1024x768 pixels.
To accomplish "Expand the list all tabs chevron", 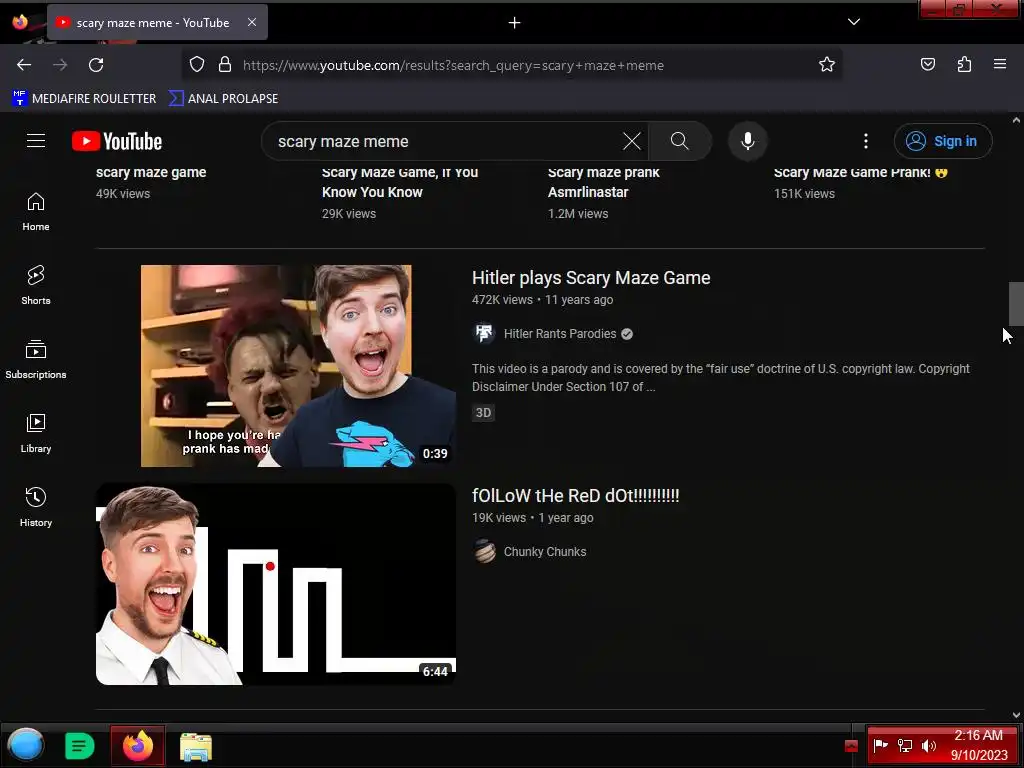I will click(x=854, y=22).
